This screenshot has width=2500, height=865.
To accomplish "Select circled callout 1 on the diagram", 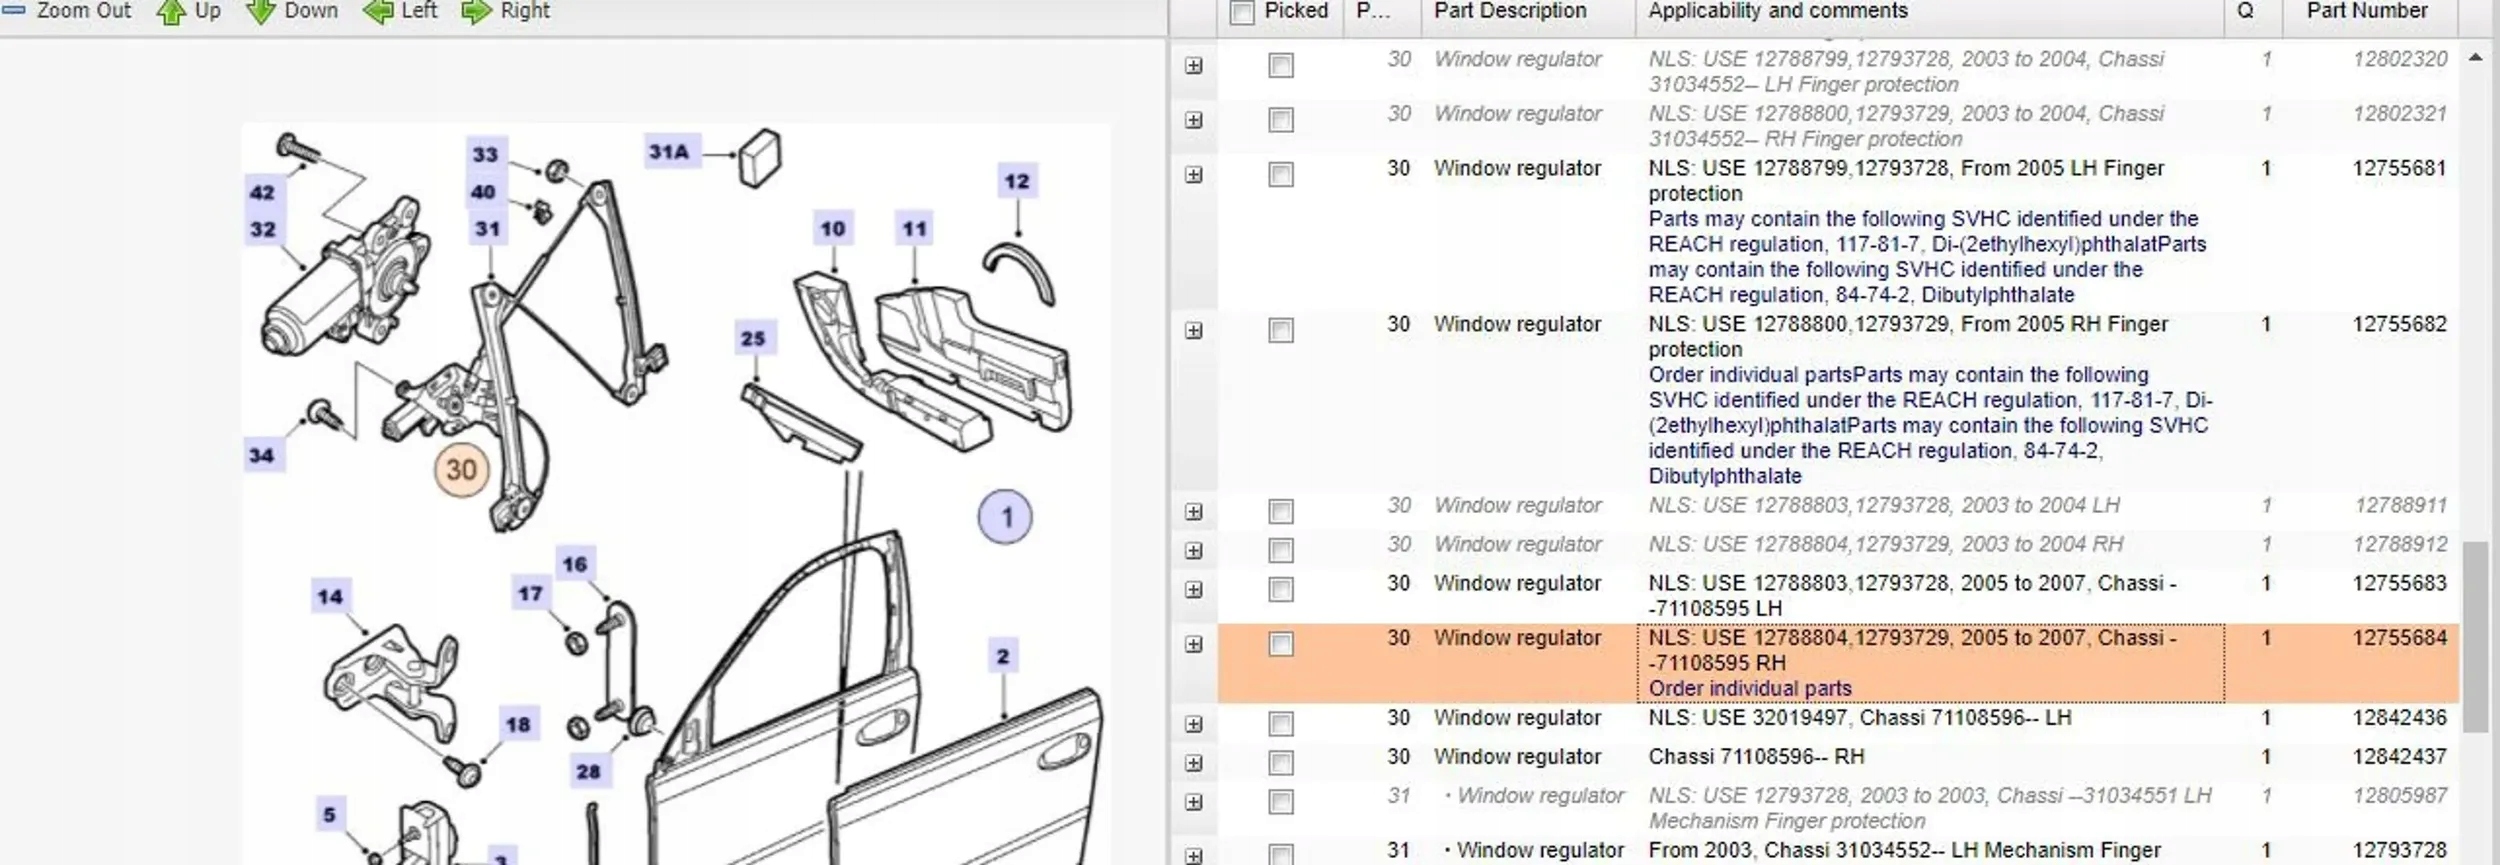I will [x=1005, y=517].
